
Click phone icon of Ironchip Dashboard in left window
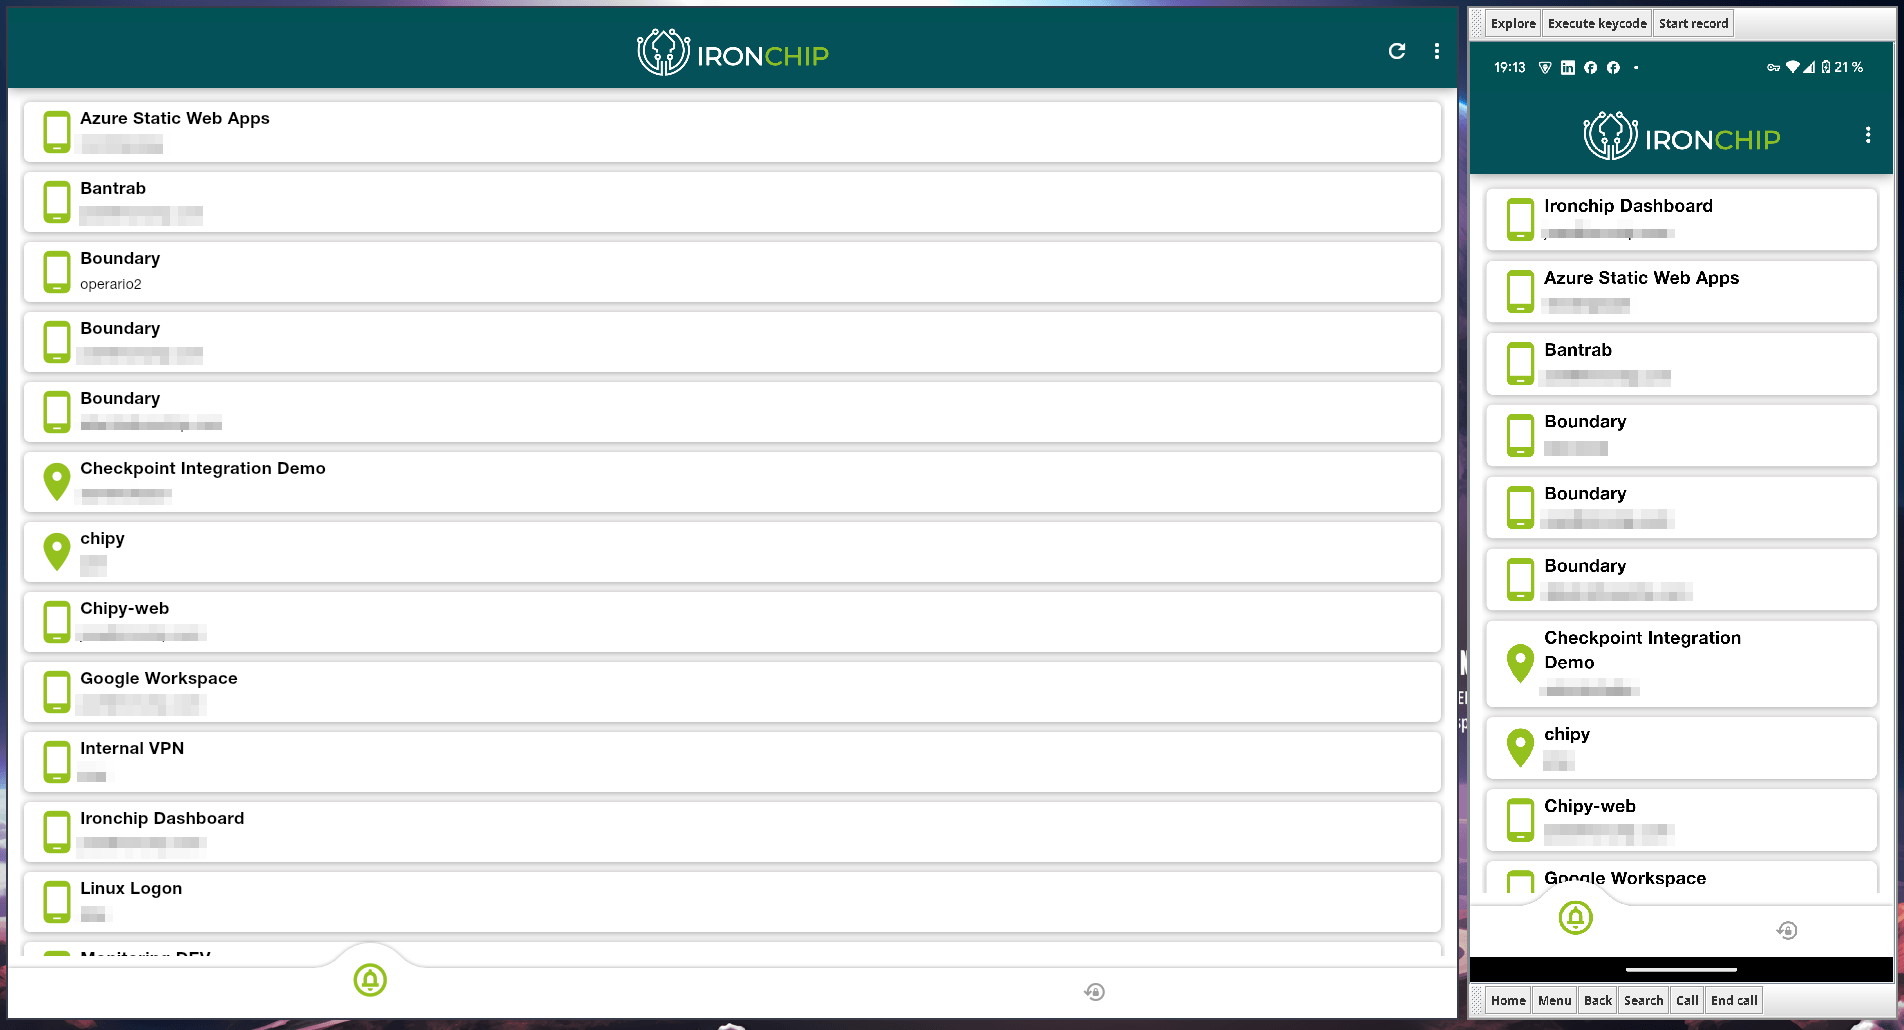point(57,832)
